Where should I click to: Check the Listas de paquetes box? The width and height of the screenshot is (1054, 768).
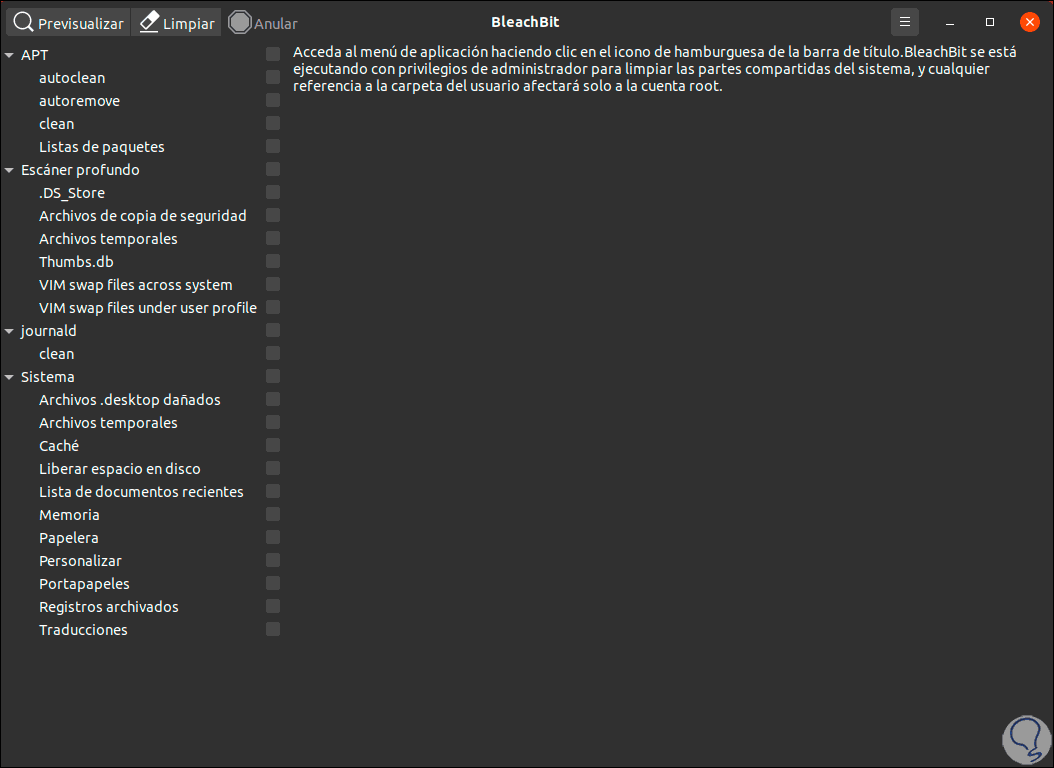click(273, 146)
